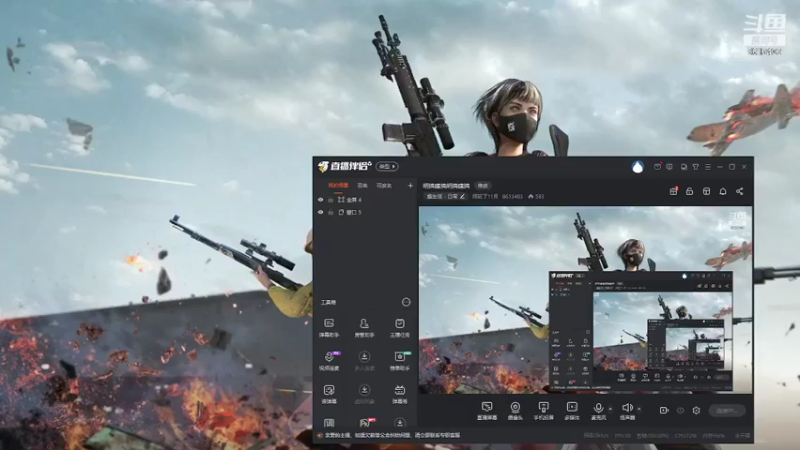Click the CPU usage readout in status bar
Viewport: 800px width, 450px height.
[x=686, y=435]
